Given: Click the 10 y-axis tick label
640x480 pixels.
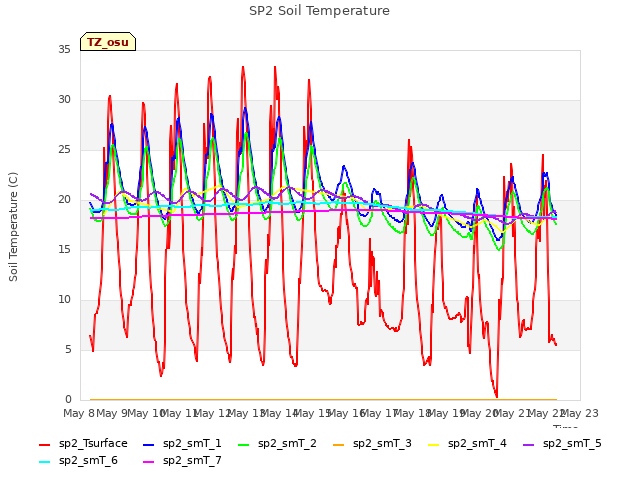Looking at the screenshot, I should 64,300.
